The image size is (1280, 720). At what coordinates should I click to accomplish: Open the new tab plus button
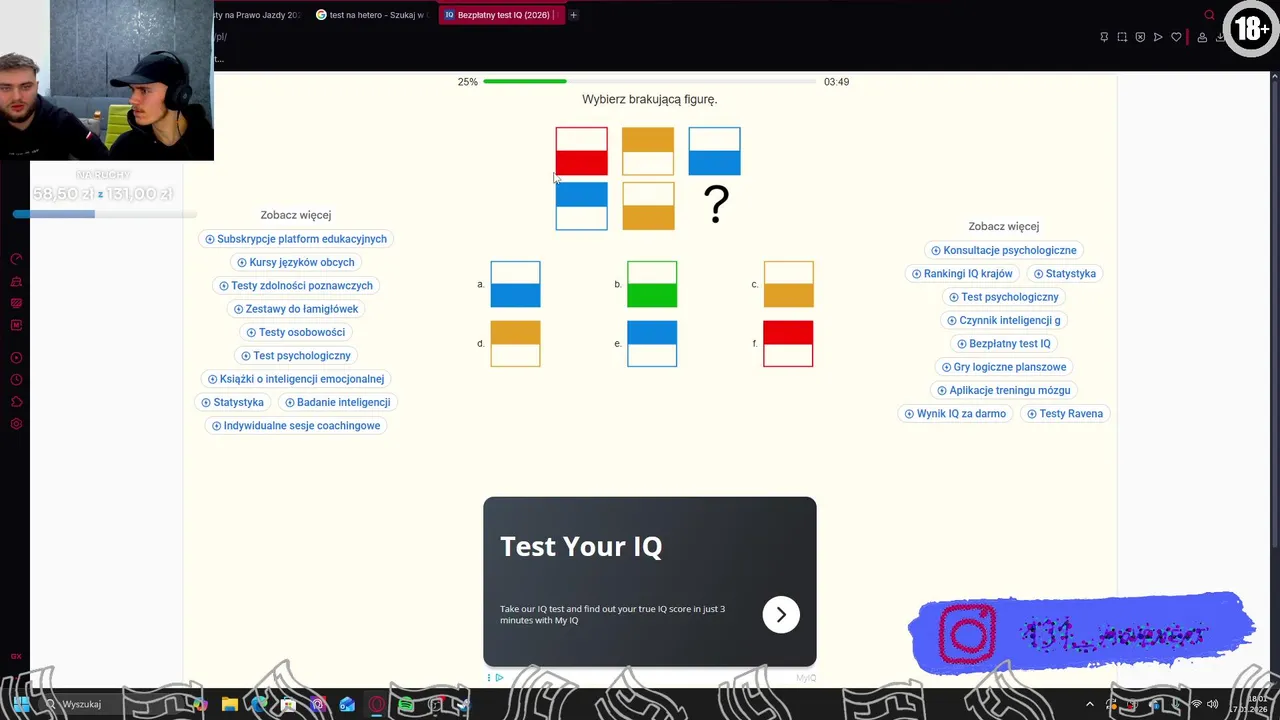tap(573, 15)
